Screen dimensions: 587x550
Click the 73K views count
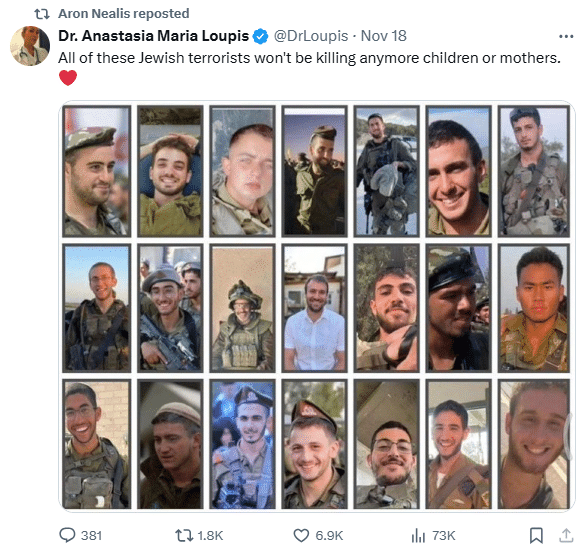[444, 535]
